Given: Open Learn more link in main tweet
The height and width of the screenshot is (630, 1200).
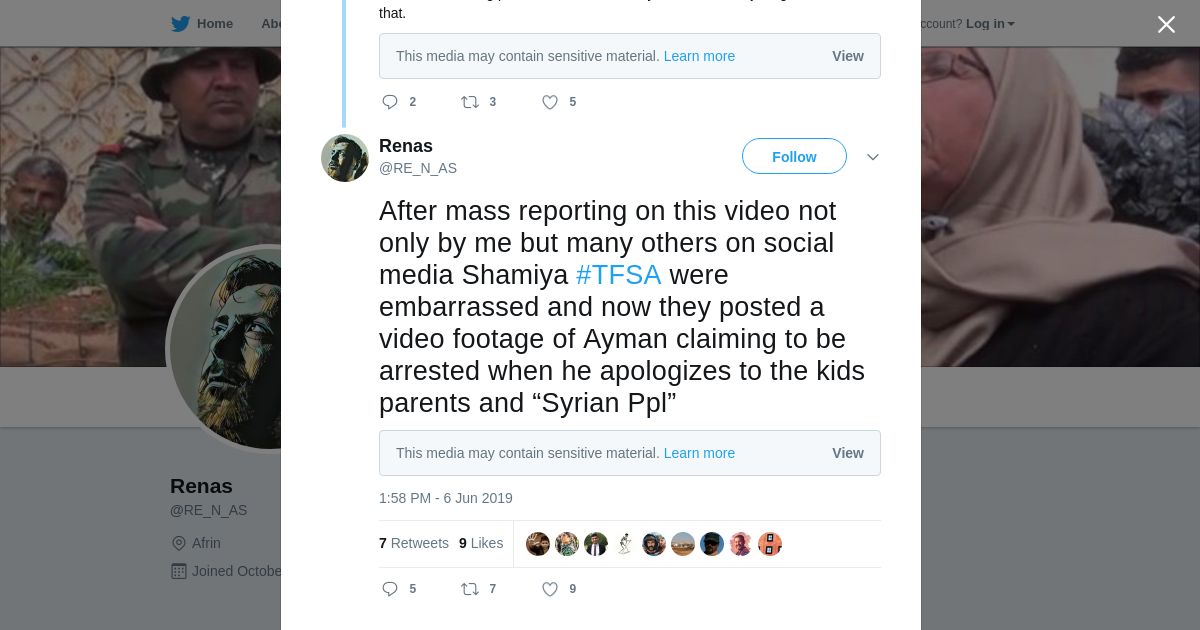Looking at the screenshot, I should coord(699,453).
